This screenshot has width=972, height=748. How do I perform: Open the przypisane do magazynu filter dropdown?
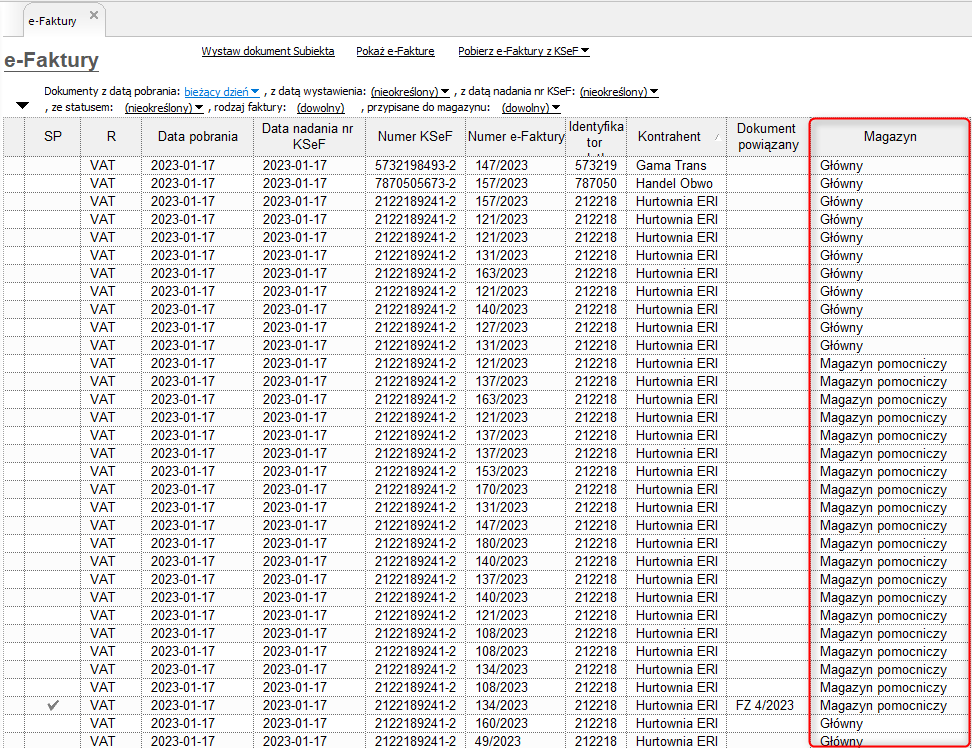pos(530,108)
